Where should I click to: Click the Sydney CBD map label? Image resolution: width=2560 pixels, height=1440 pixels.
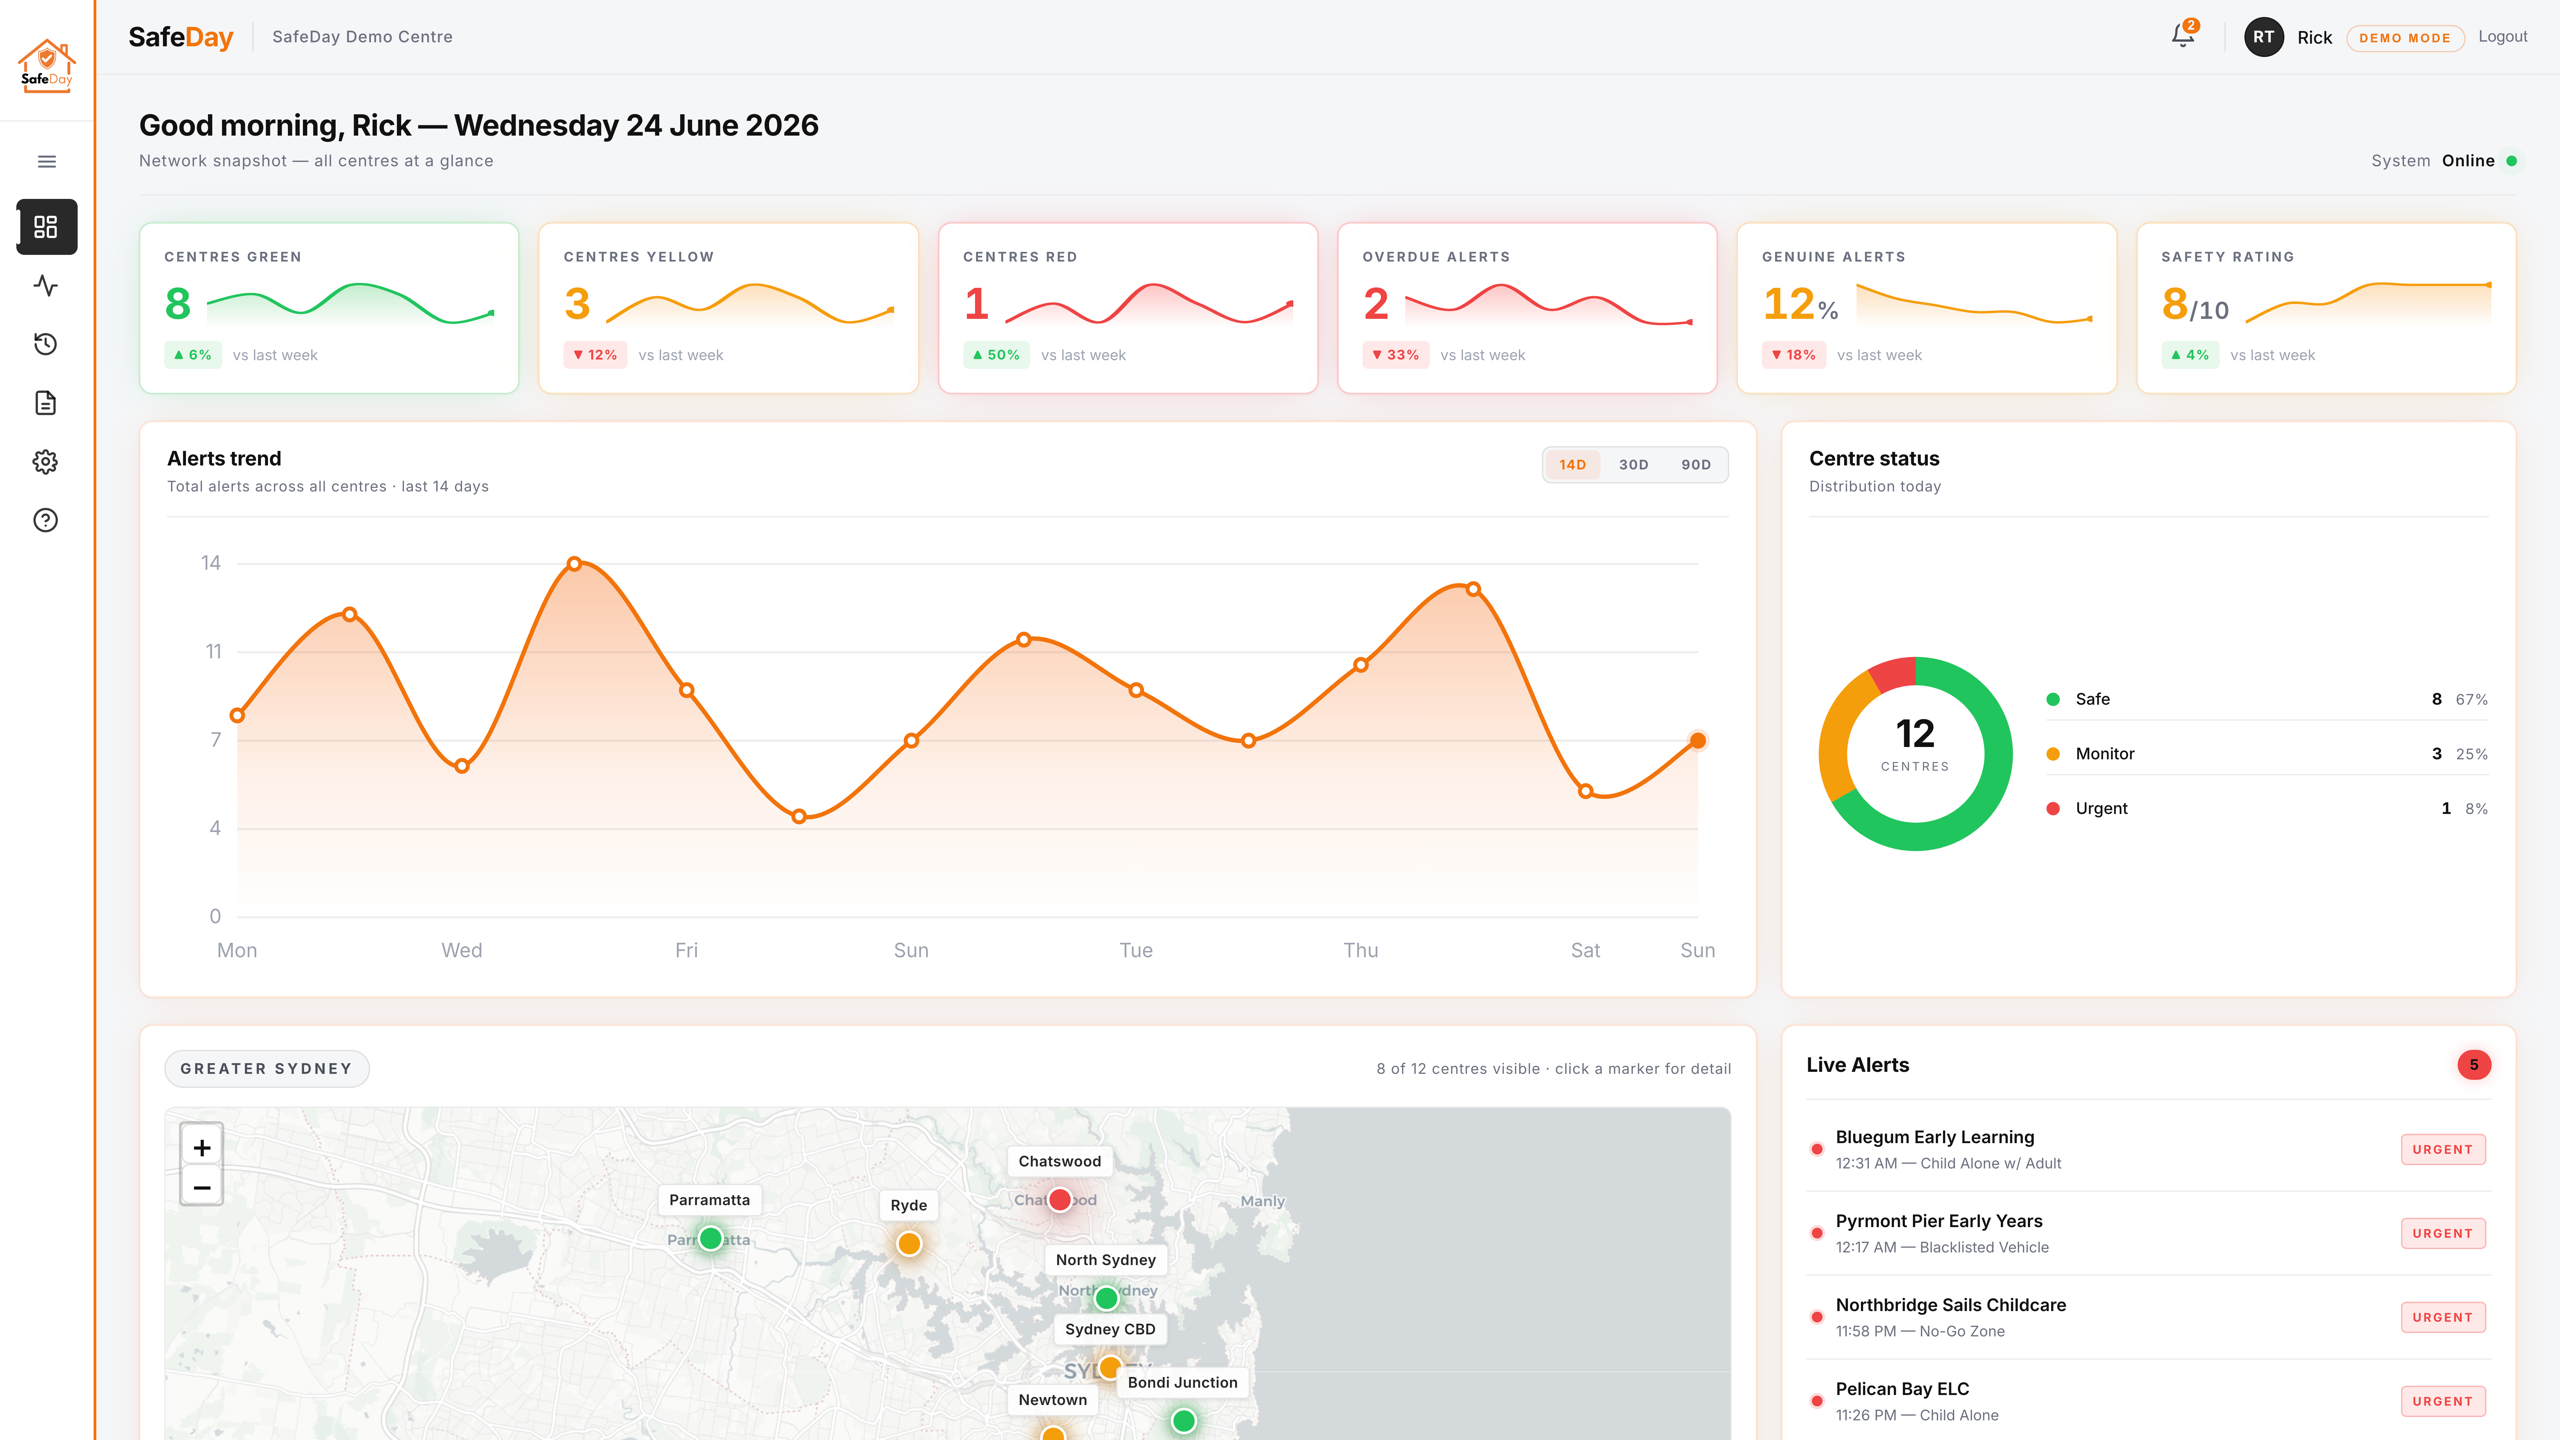click(1110, 1329)
